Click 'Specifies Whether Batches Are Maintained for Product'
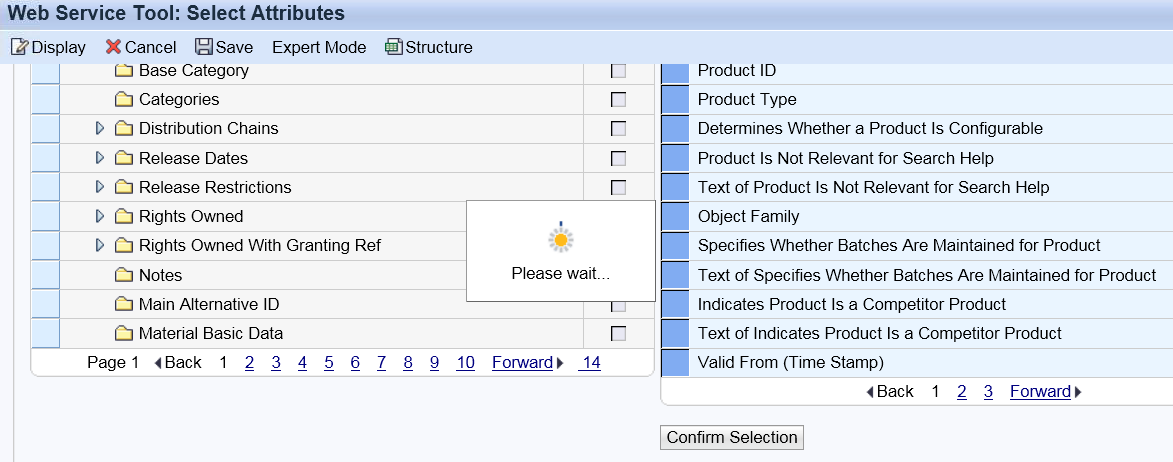 [898, 245]
